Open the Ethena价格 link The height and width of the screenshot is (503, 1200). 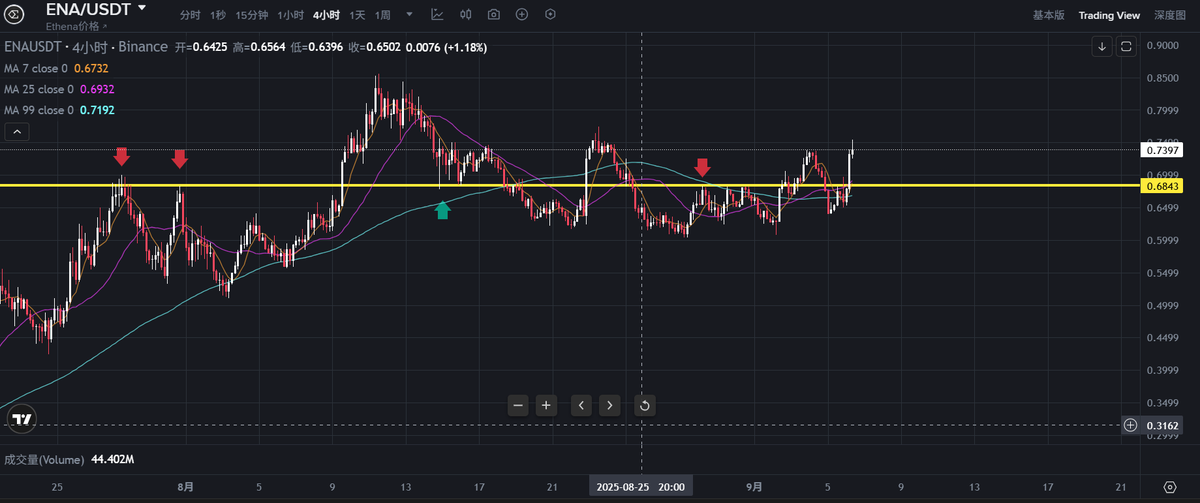coord(76,26)
